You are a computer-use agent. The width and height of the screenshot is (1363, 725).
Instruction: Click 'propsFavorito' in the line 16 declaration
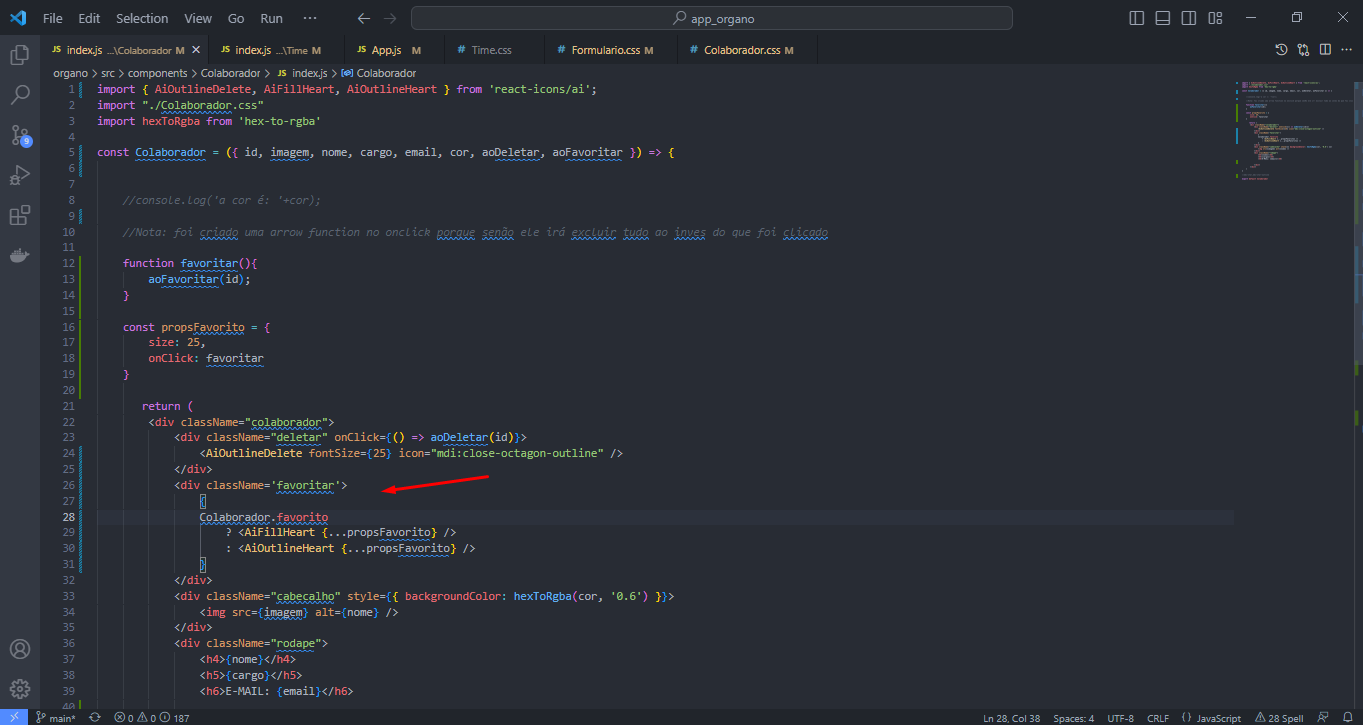(x=203, y=327)
